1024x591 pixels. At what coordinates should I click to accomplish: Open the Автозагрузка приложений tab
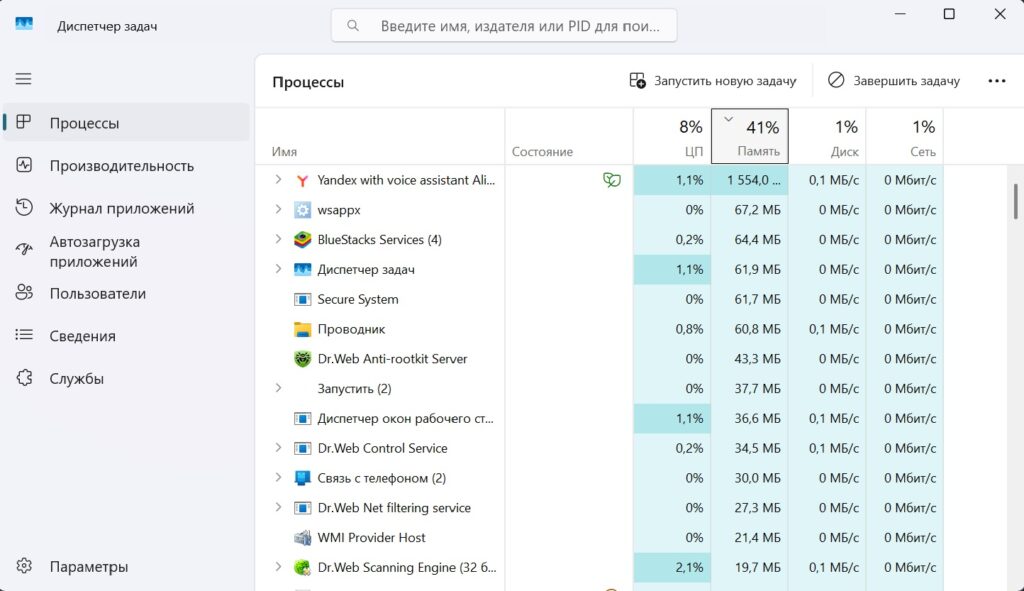126,251
